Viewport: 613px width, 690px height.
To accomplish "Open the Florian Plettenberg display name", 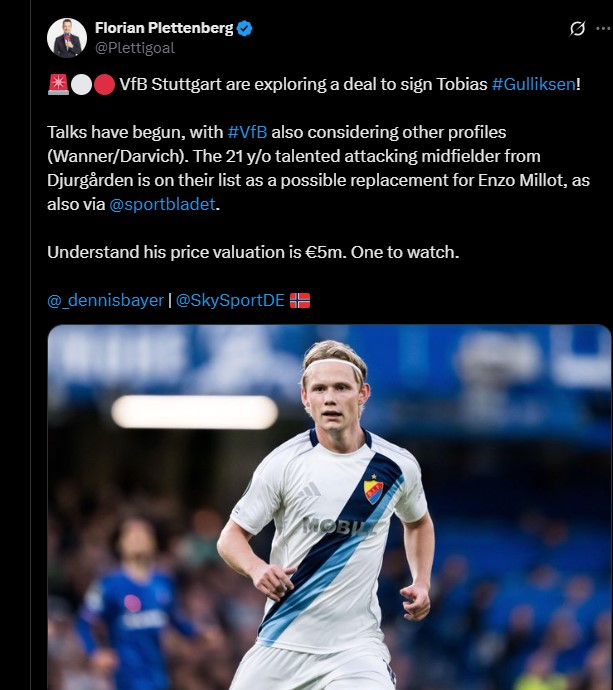I will 164,28.
